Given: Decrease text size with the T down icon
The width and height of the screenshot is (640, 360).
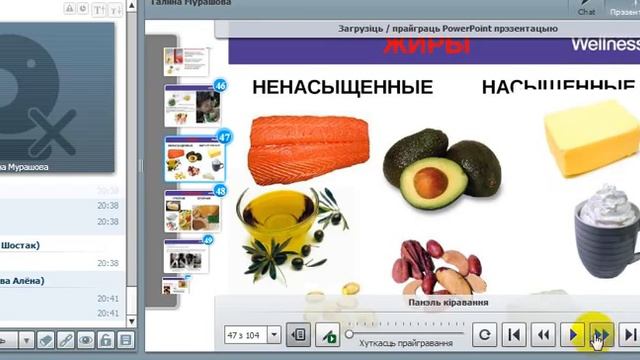Looking at the screenshot, I should pos(116,10).
